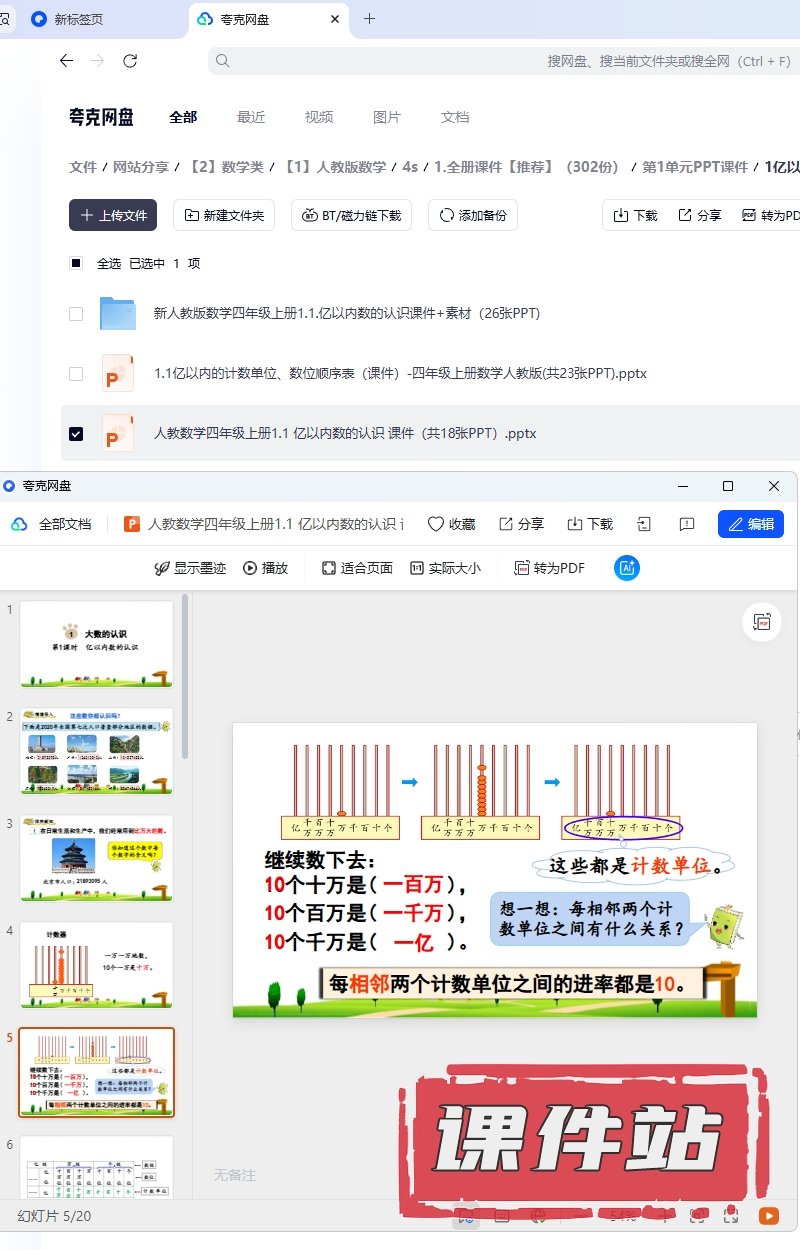Open the feedback icon beside 编辑
This screenshot has height=1250, width=800.
686,524
